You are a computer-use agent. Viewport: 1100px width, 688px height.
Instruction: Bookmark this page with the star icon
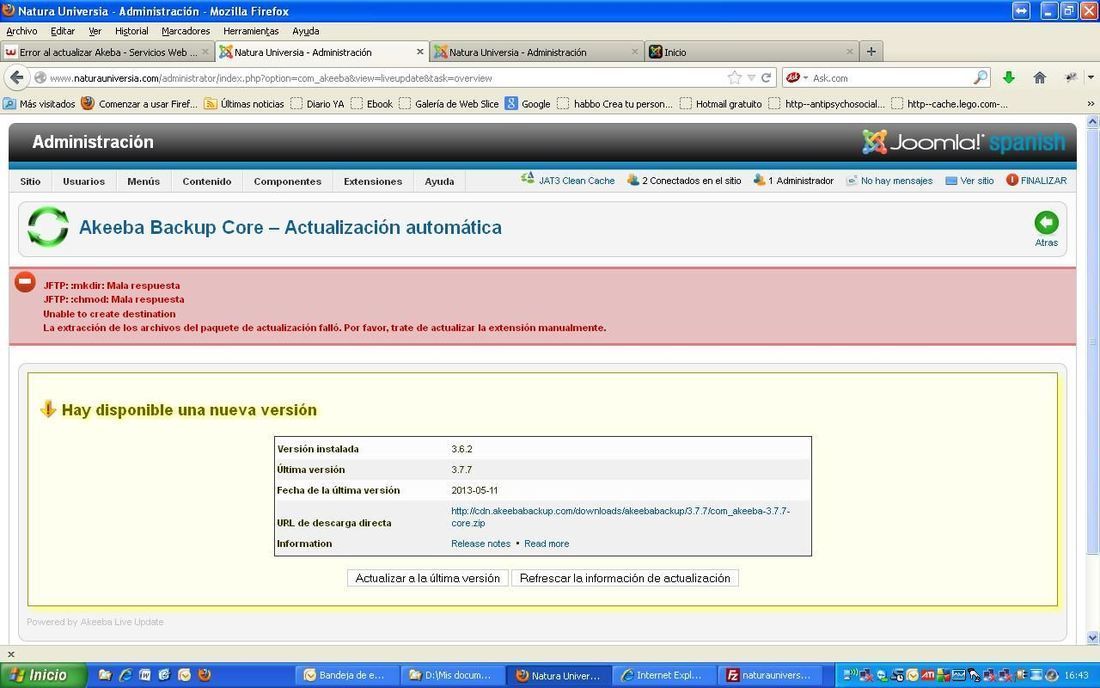click(x=734, y=78)
